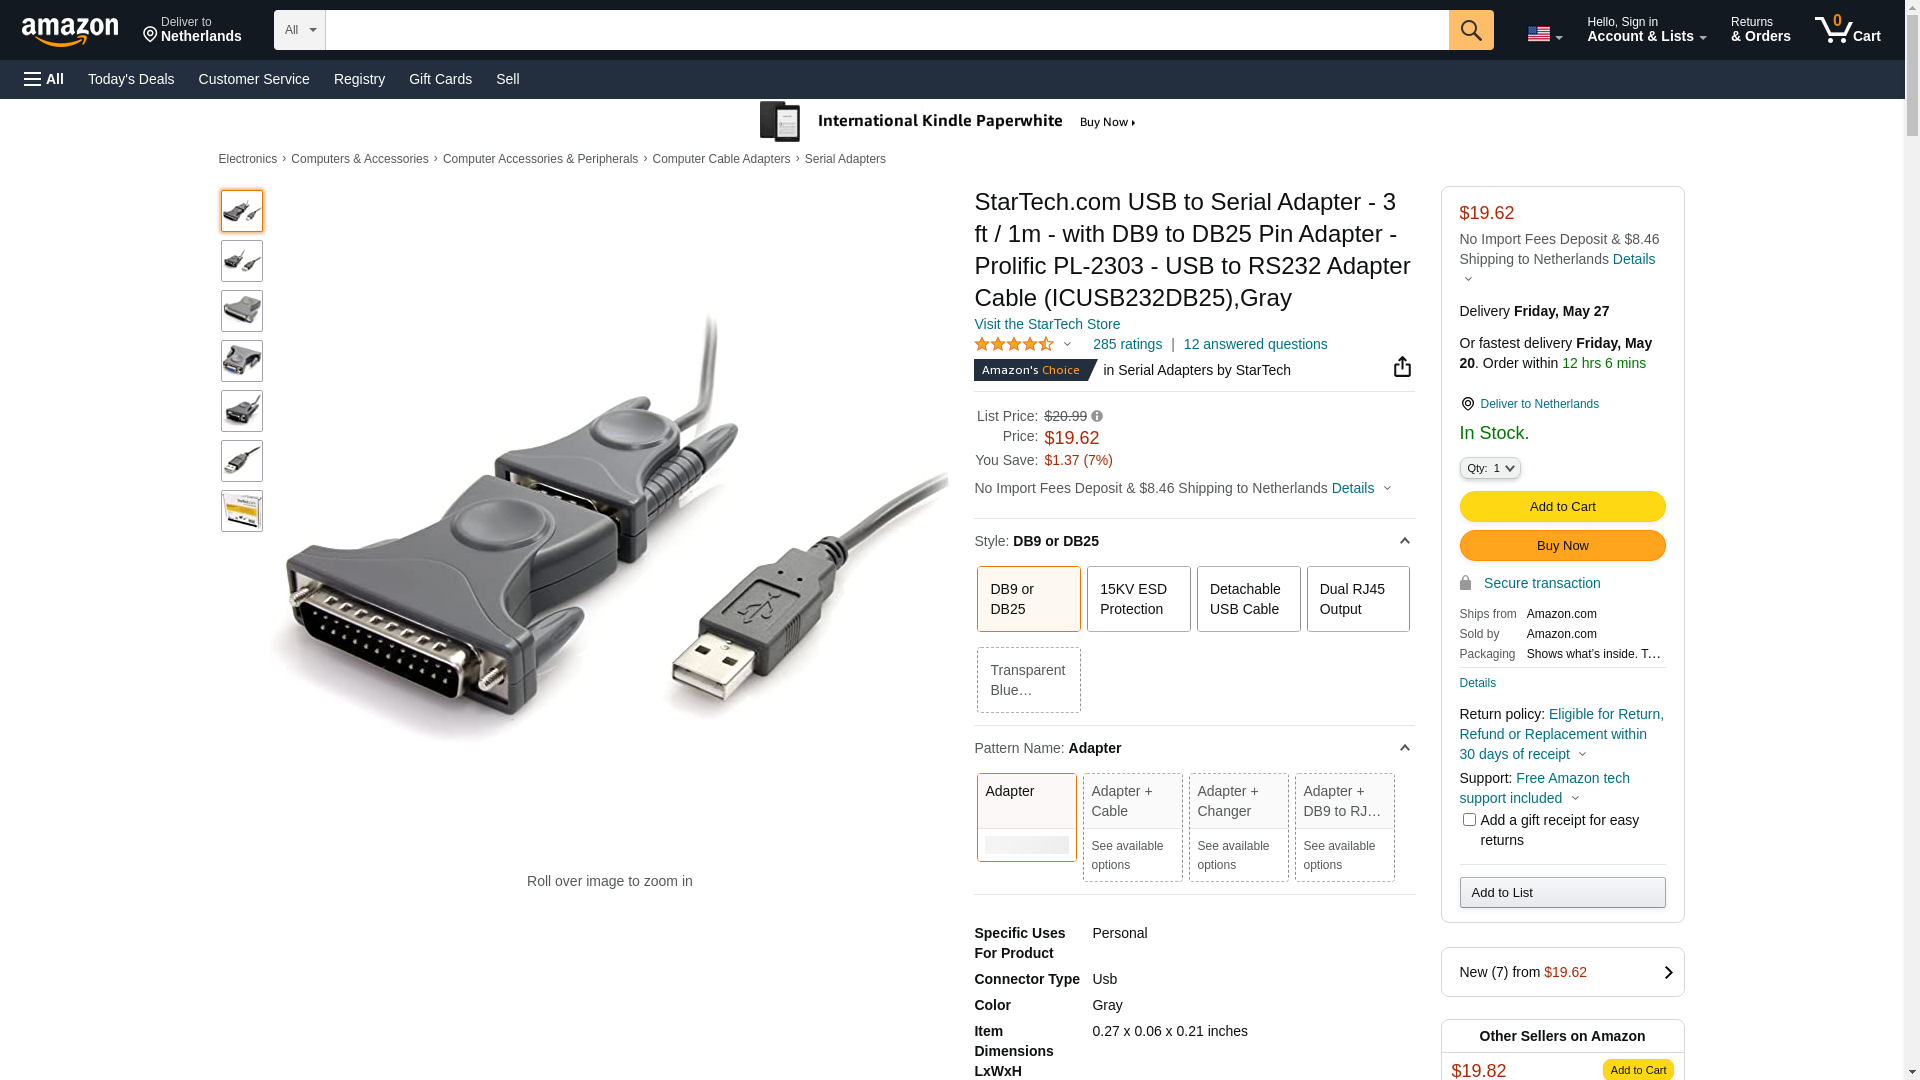Open the quantity dropdown
The width and height of the screenshot is (1920, 1080).
(x=1489, y=468)
